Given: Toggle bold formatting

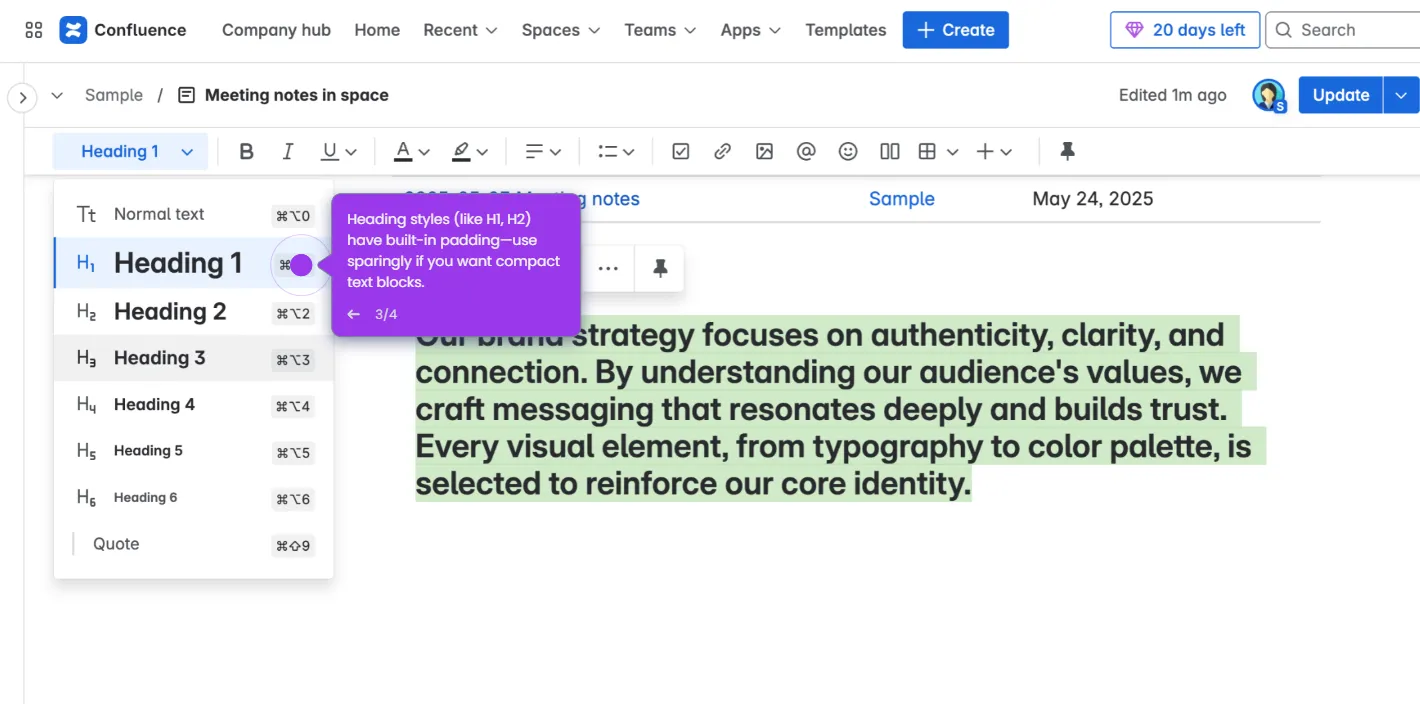Looking at the screenshot, I should tap(246, 152).
